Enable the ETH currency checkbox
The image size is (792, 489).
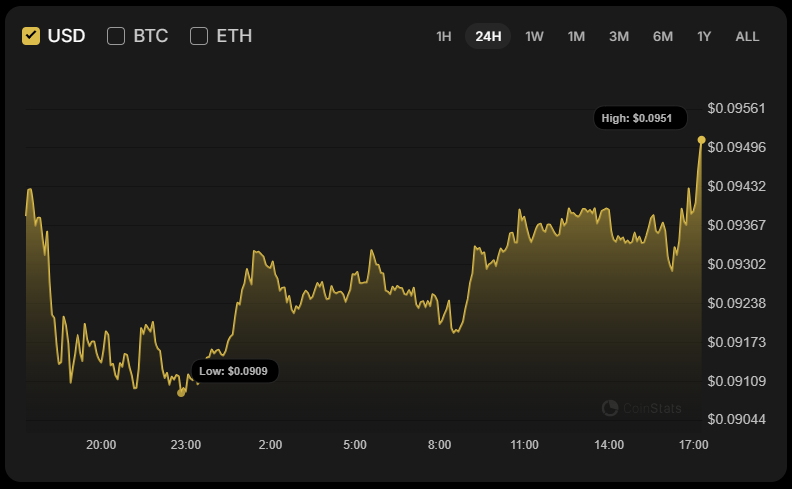pos(199,36)
